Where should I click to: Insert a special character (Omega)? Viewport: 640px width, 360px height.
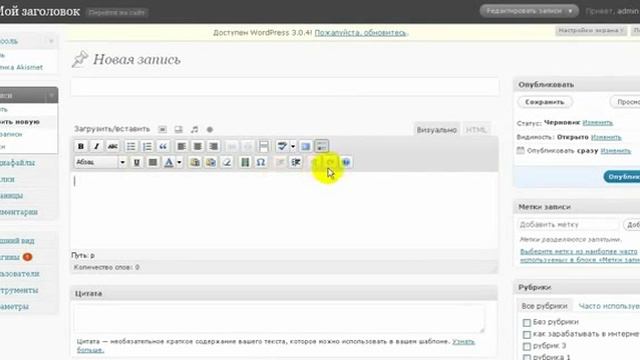261,162
